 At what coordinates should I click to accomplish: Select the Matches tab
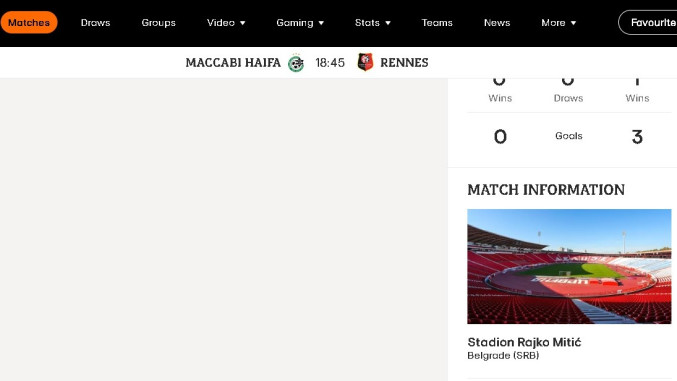[x=29, y=22]
